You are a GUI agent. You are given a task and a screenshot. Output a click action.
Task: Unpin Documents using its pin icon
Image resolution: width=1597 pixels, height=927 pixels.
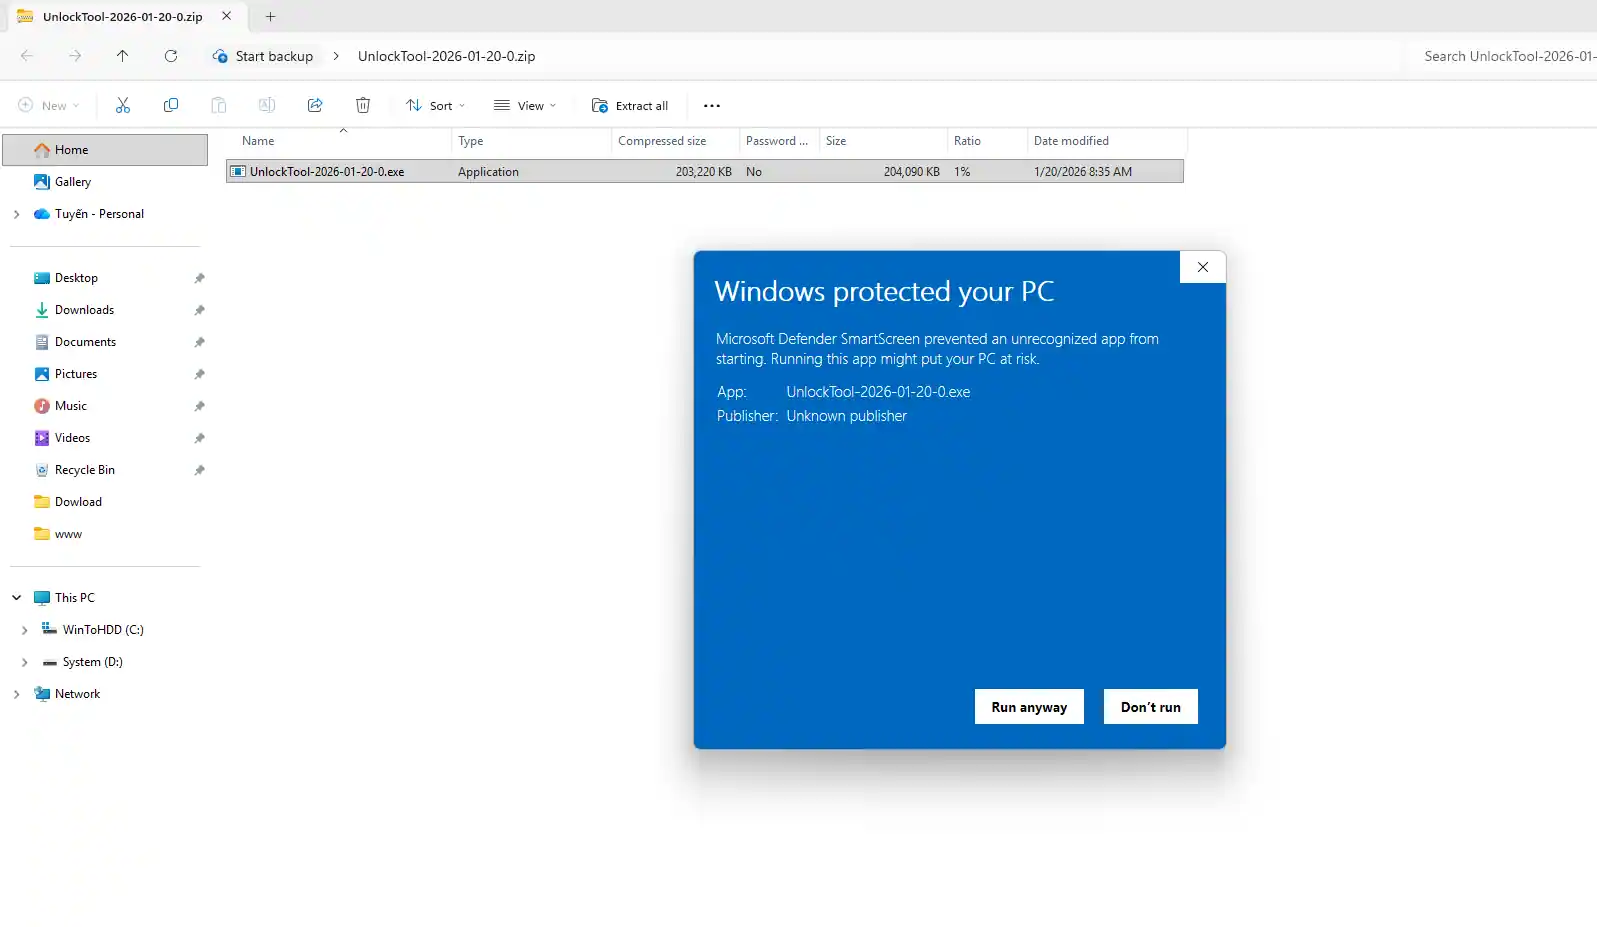[x=199, y=342]
